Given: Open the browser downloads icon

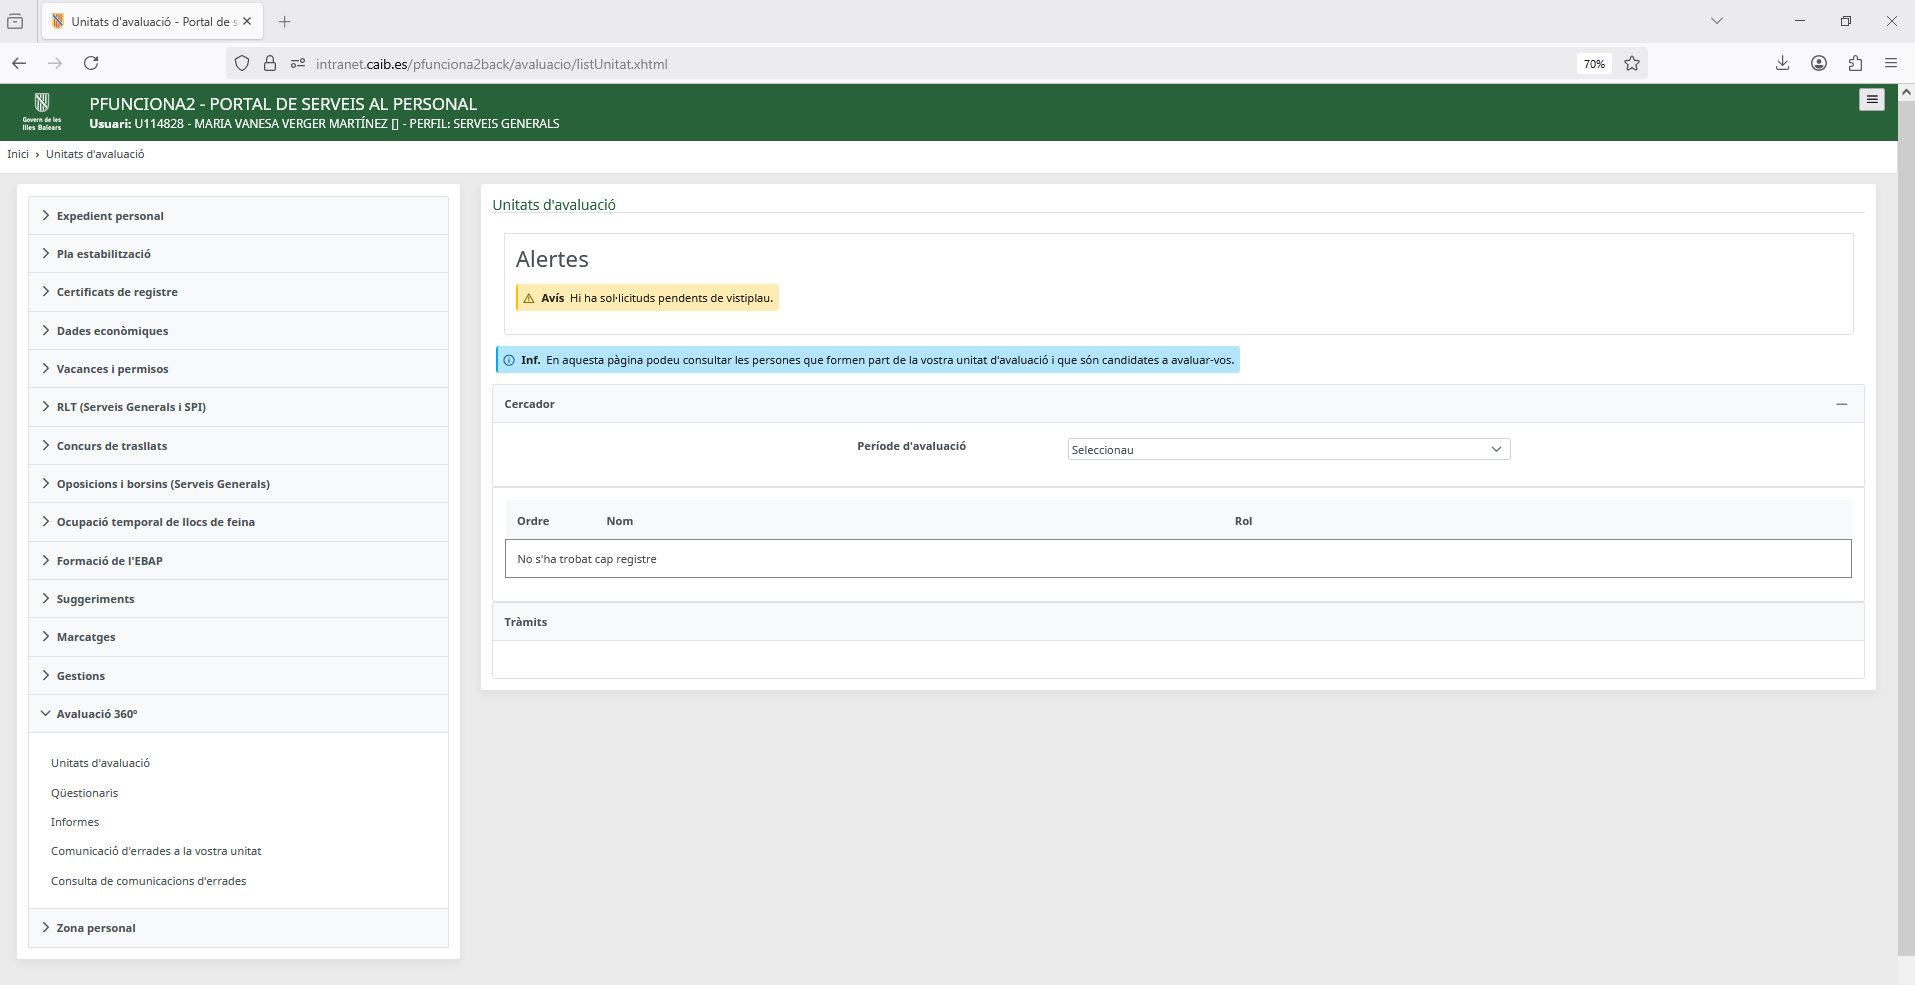Looking at the screenshot, I should pyautogui.click(x=1782, y=63).
